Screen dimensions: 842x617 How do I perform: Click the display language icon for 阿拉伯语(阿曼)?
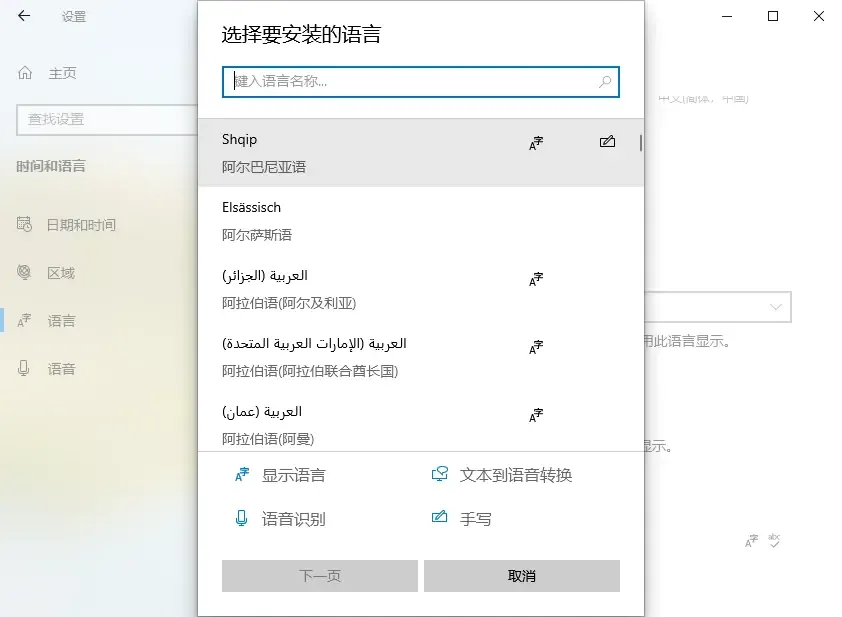tap(536, 415)
